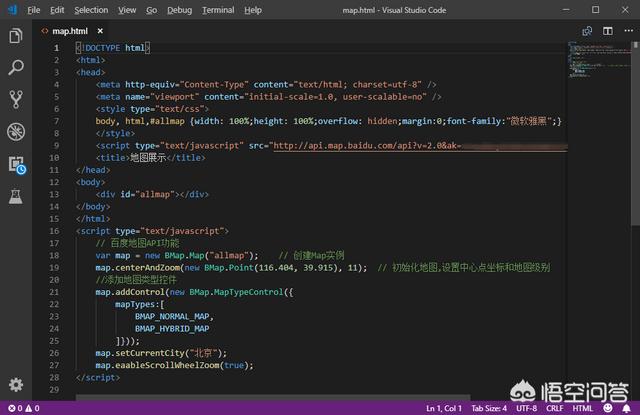Open the Manage gear settings icon

[x=15, y=384]
